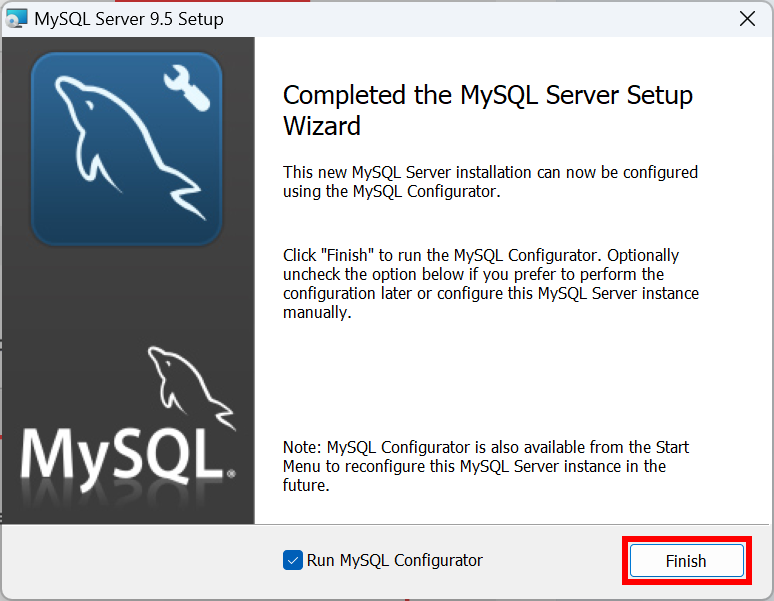774x601 pixels.
Task: Click the large MySQL wordmark in the sidebar
Action: (x=122, y=458)
